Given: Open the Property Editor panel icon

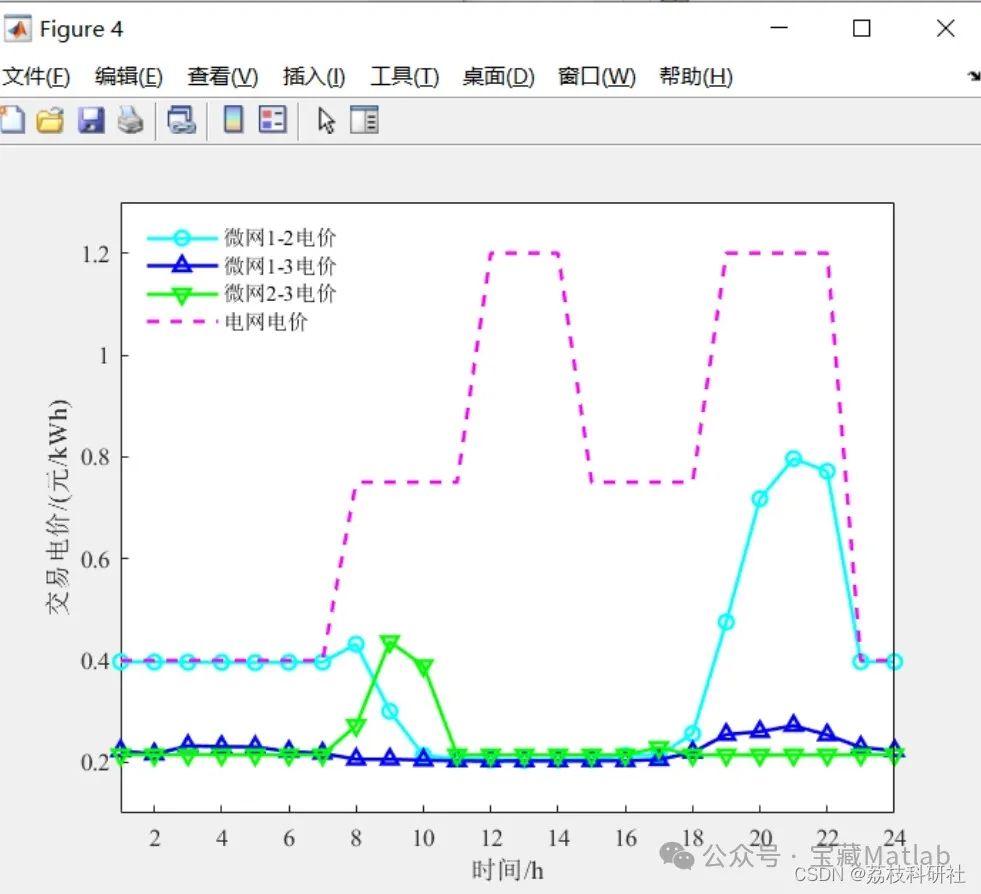Looking at the screenshot, I should 366,119.
